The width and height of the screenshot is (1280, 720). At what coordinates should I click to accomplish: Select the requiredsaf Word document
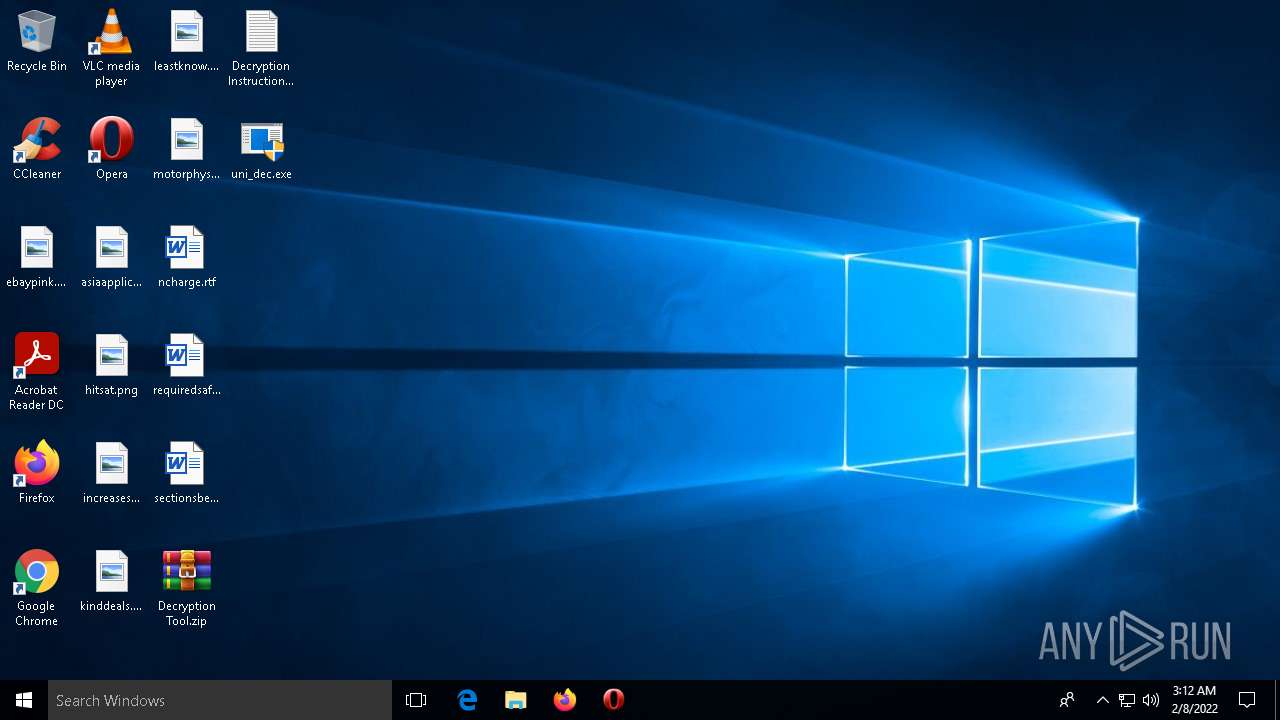[x=187, y=365]
